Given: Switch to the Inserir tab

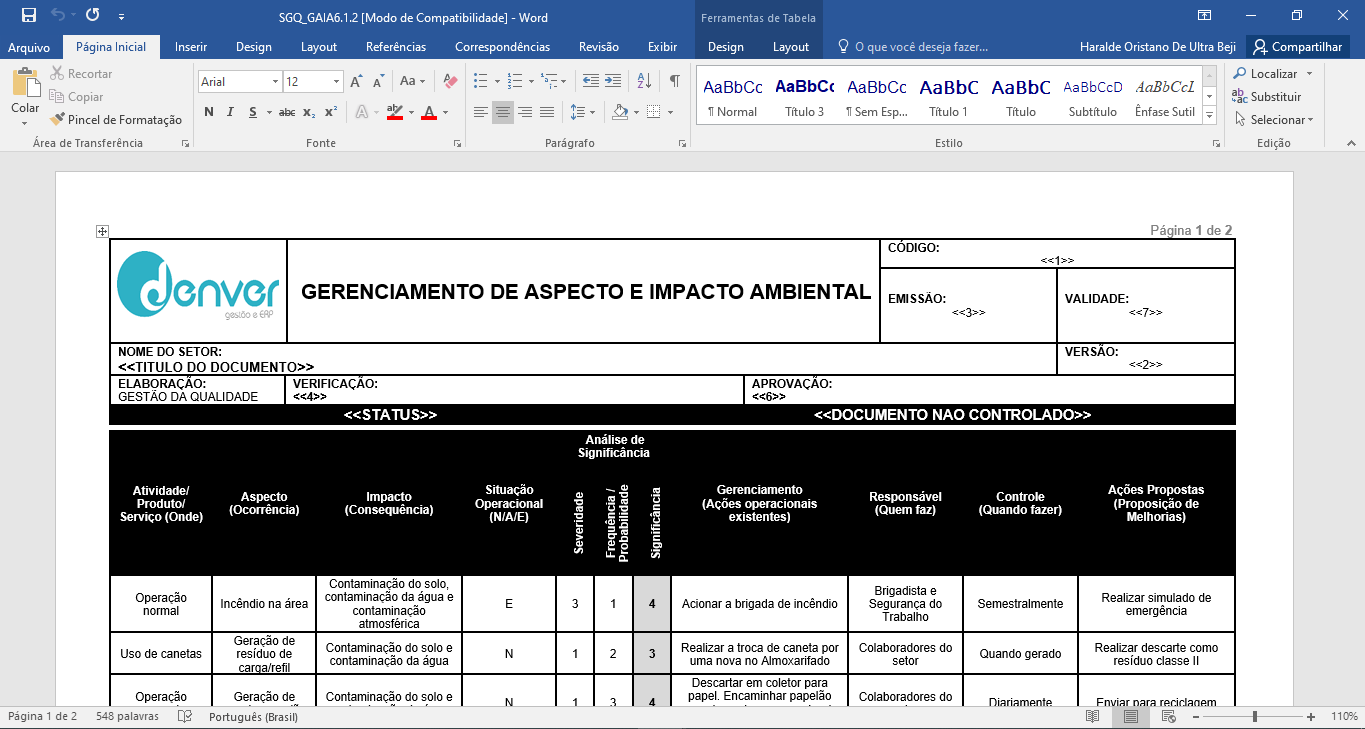Looking at the screenshot, I should click(x=191, y=47).
